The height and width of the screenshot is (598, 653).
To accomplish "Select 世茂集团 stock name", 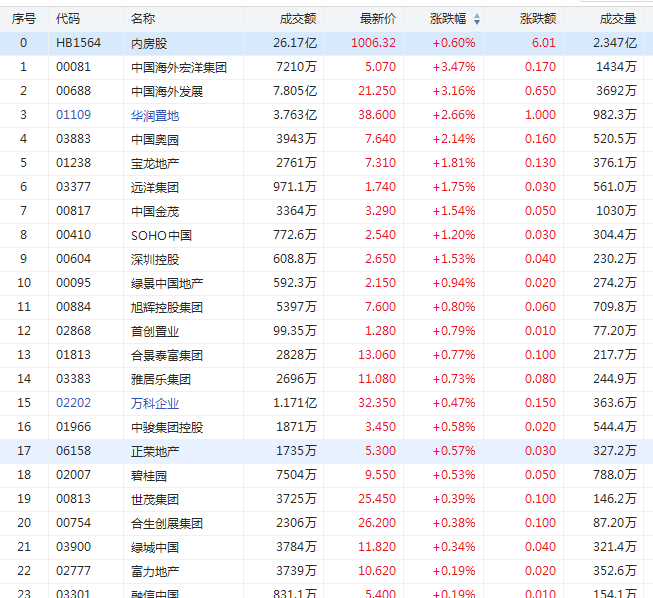I will pyautogui.click(x=155, y=499).
